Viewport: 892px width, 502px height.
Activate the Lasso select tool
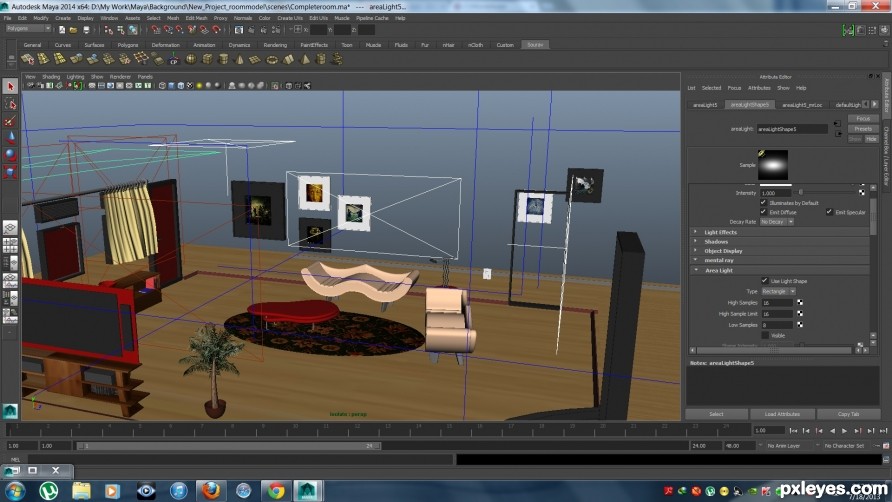(10, 104)
